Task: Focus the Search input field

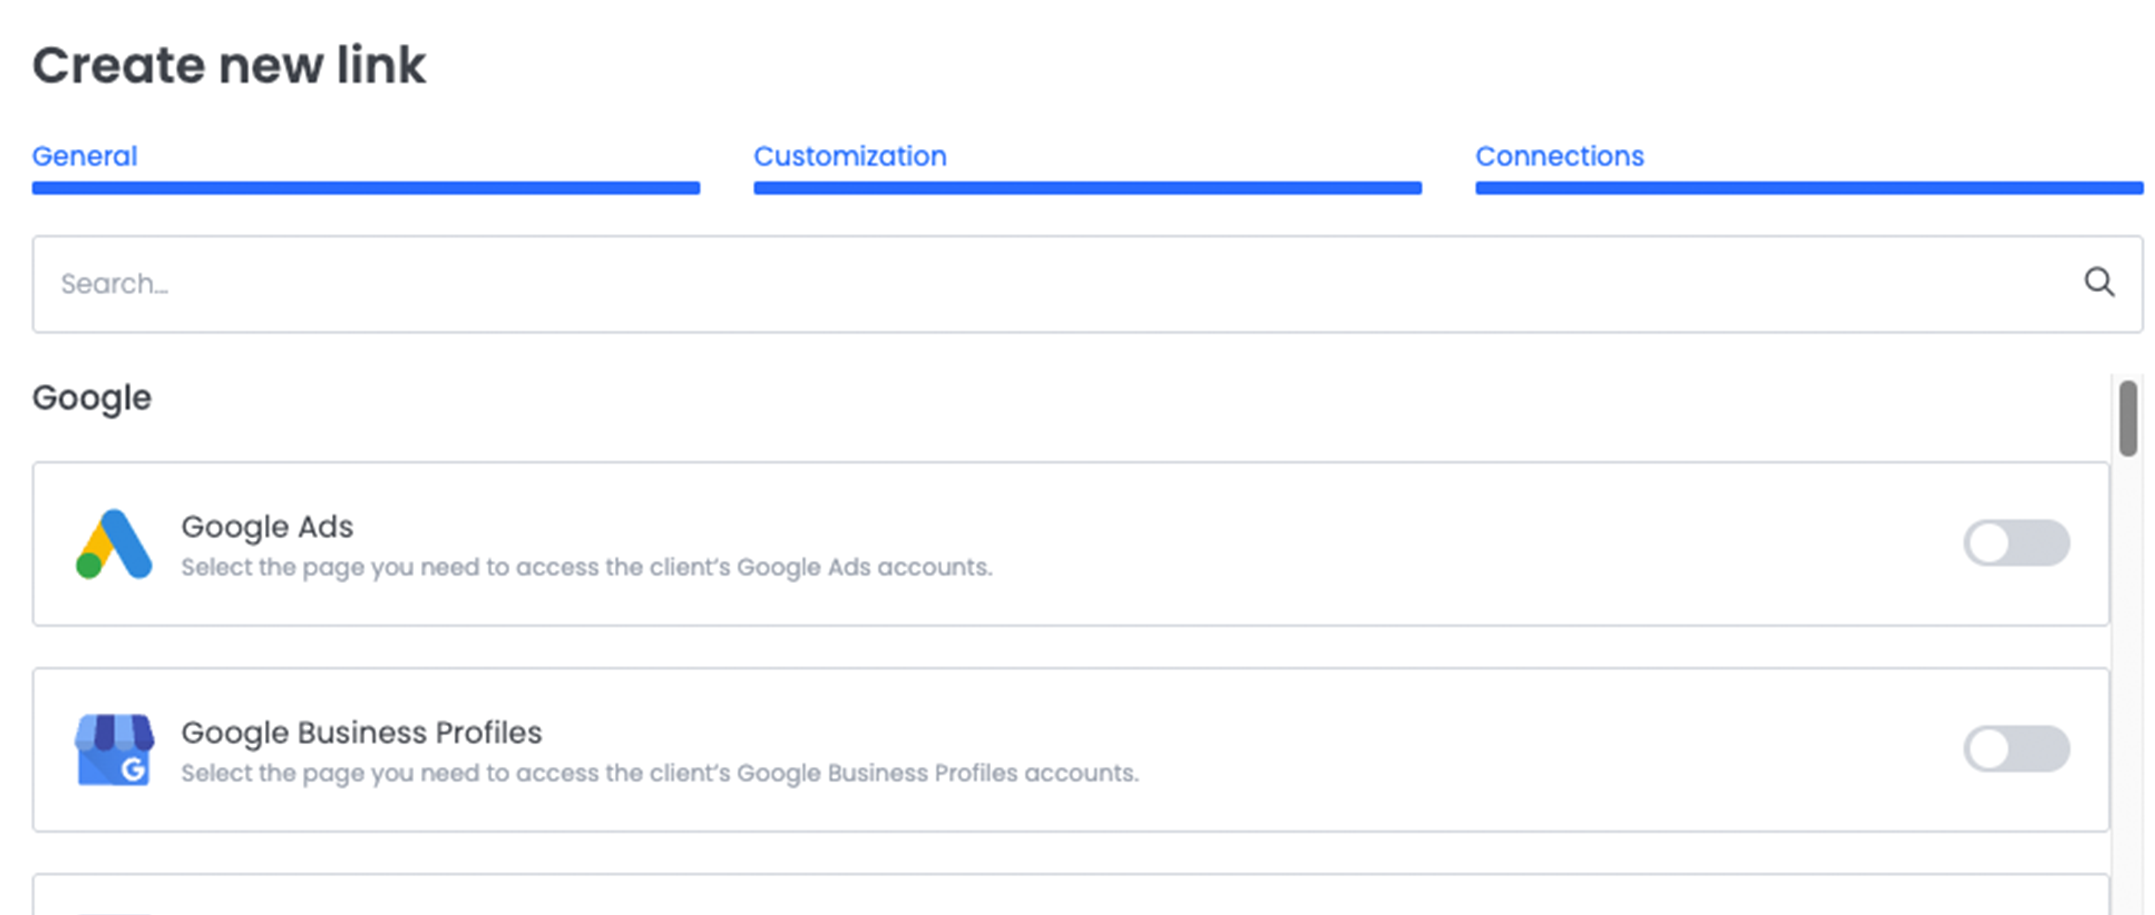Action: pos(1087,284)
